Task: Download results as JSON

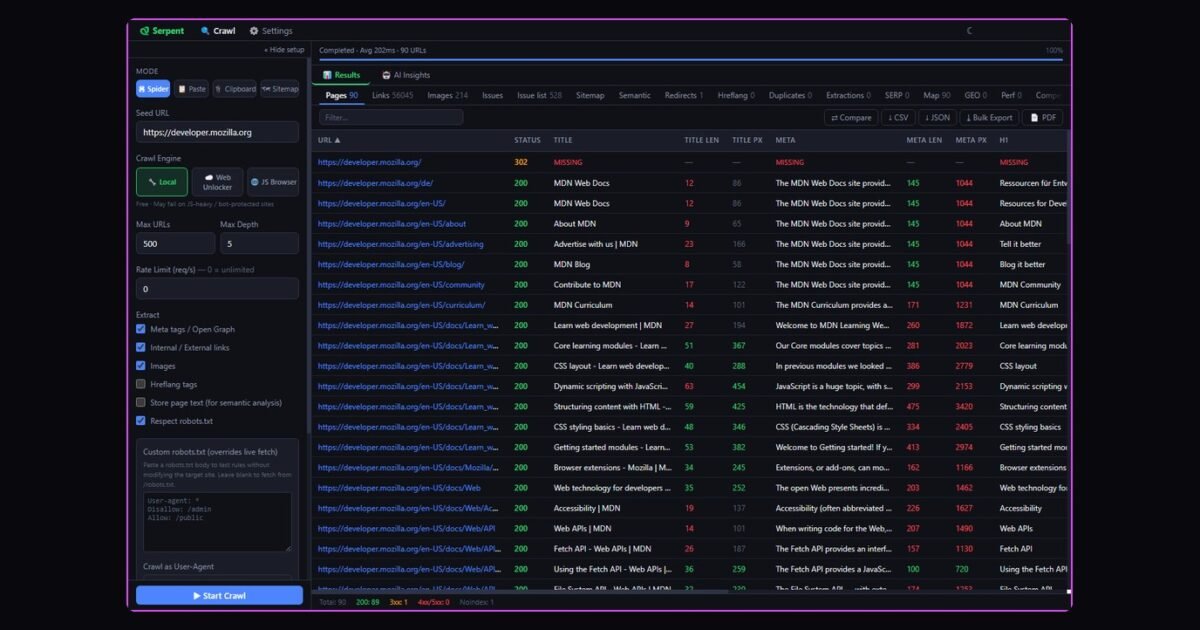Action: coord(936,117)
